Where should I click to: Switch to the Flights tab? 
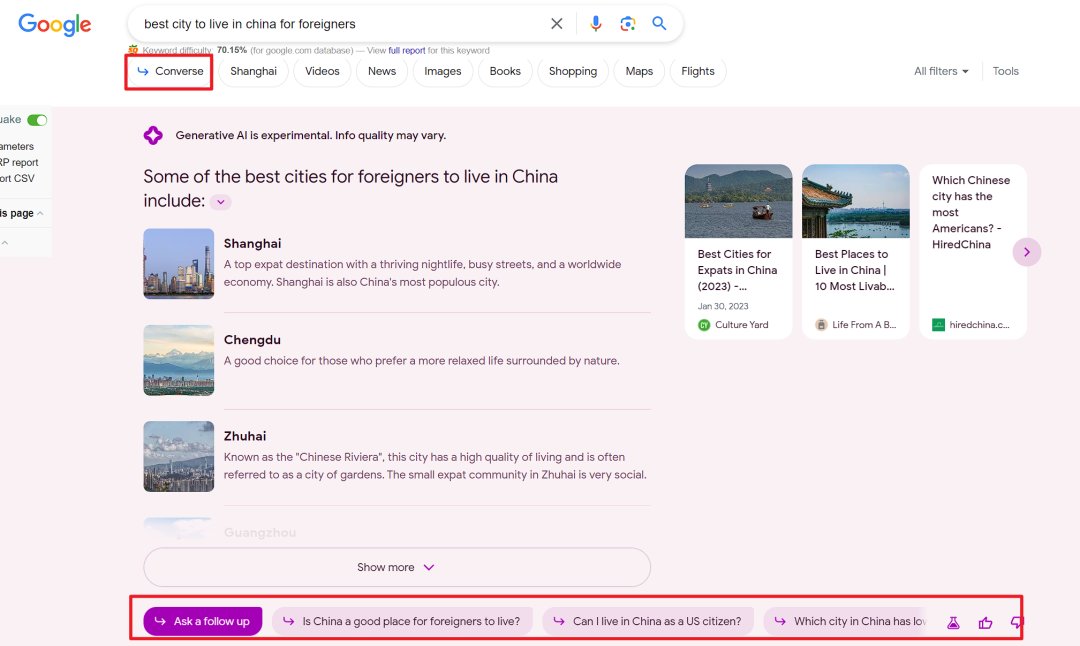tap(698, 72)
